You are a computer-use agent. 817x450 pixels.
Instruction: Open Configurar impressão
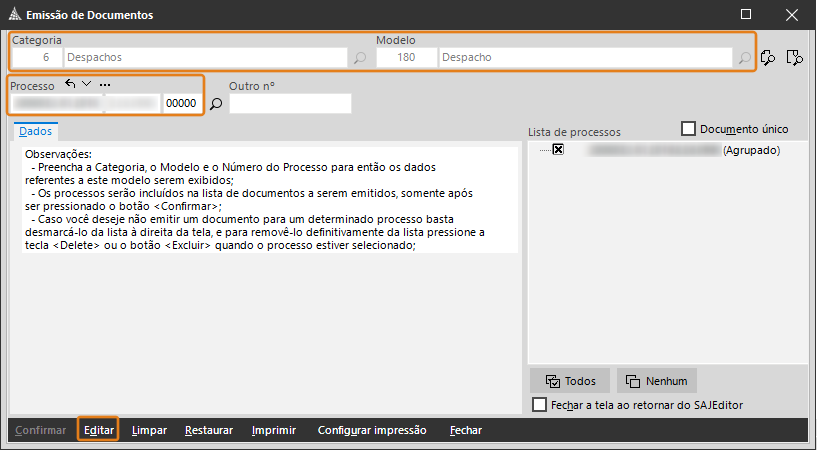point(372,430)
